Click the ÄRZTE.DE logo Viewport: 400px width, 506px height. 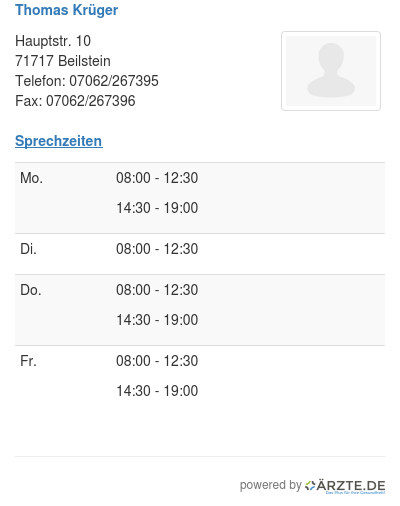click(x=345, y=486)
